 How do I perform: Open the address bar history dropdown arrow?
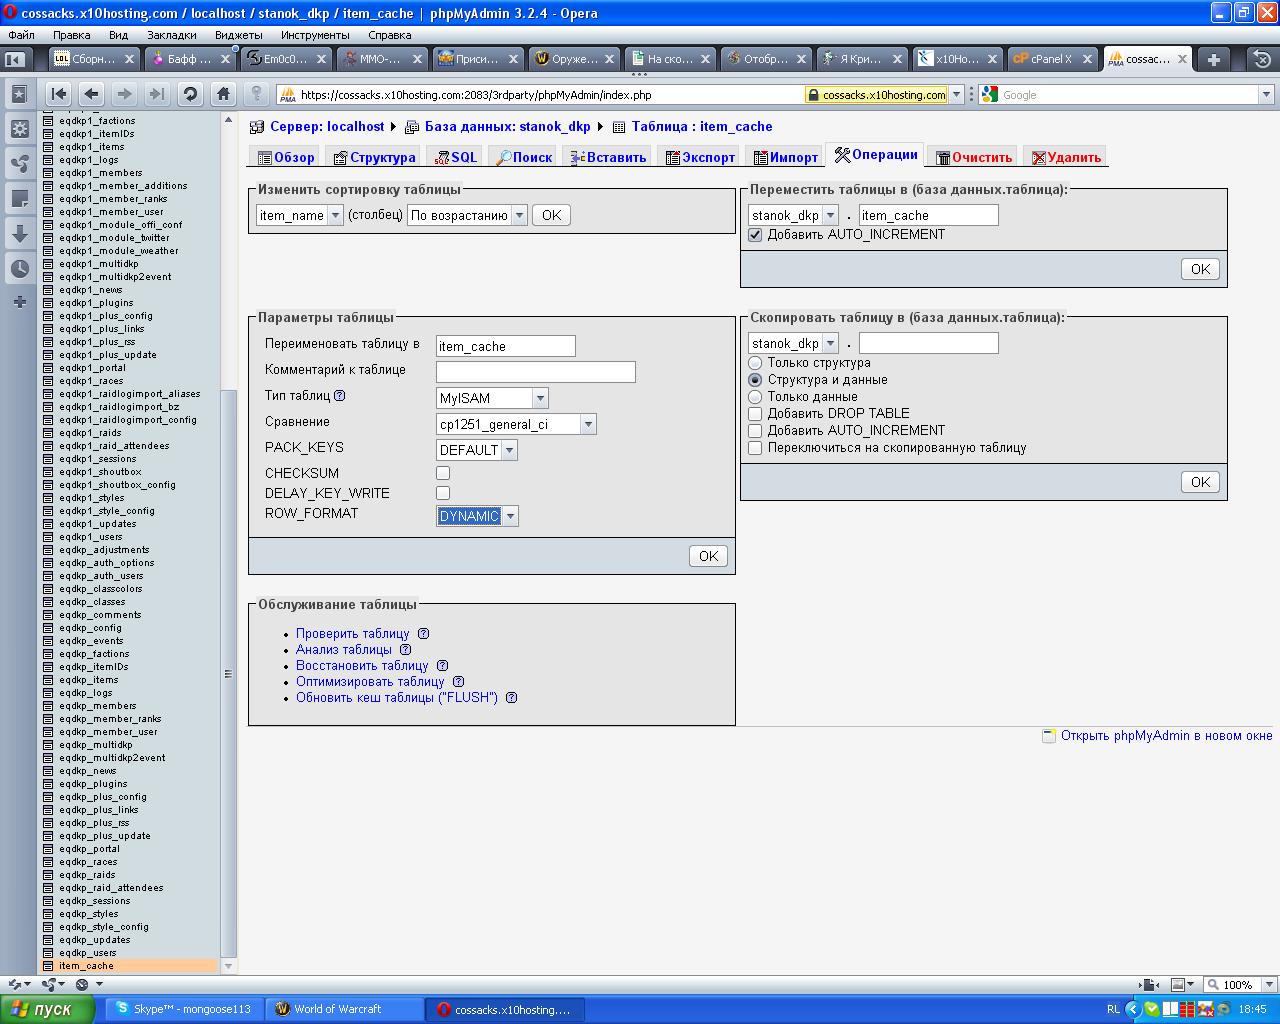[x=956, y=95]
